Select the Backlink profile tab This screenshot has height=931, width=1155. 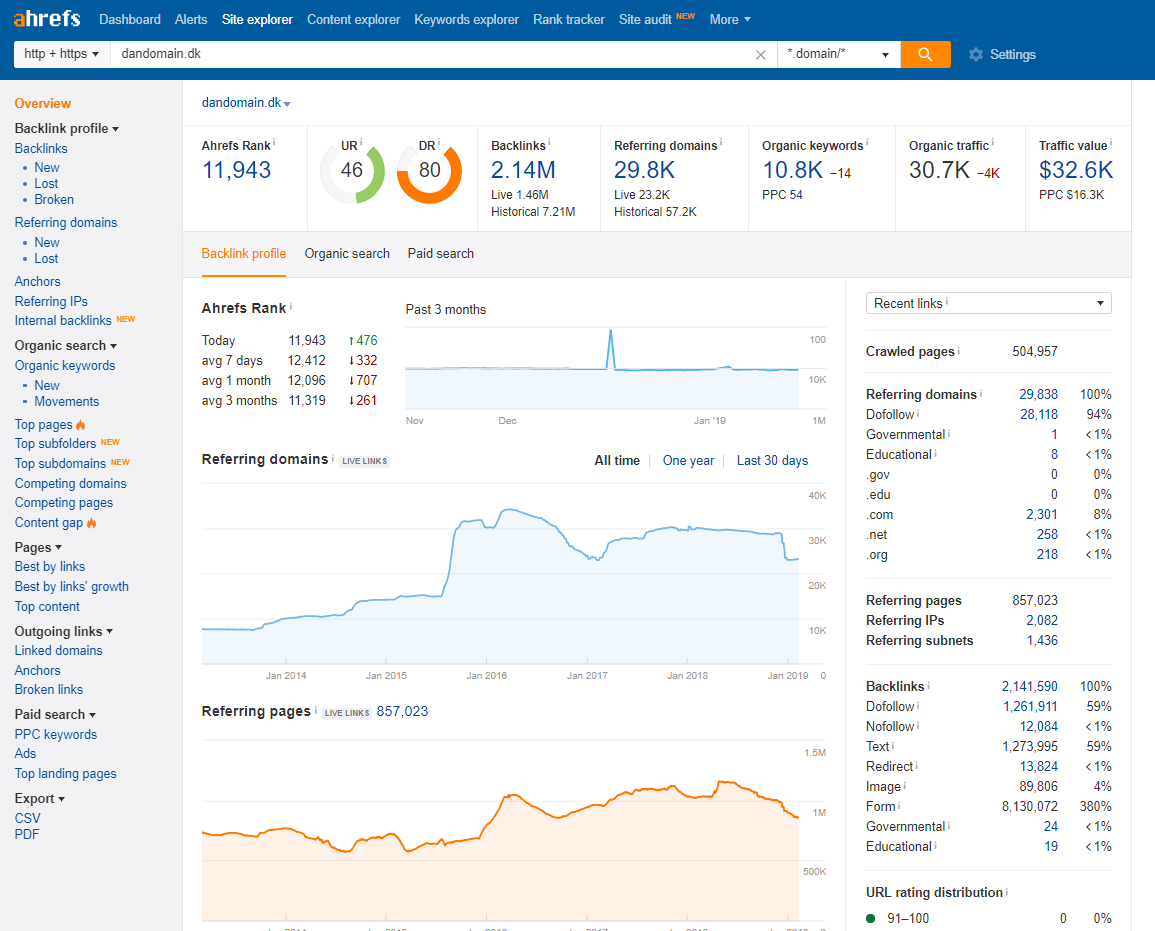[244, 253]
